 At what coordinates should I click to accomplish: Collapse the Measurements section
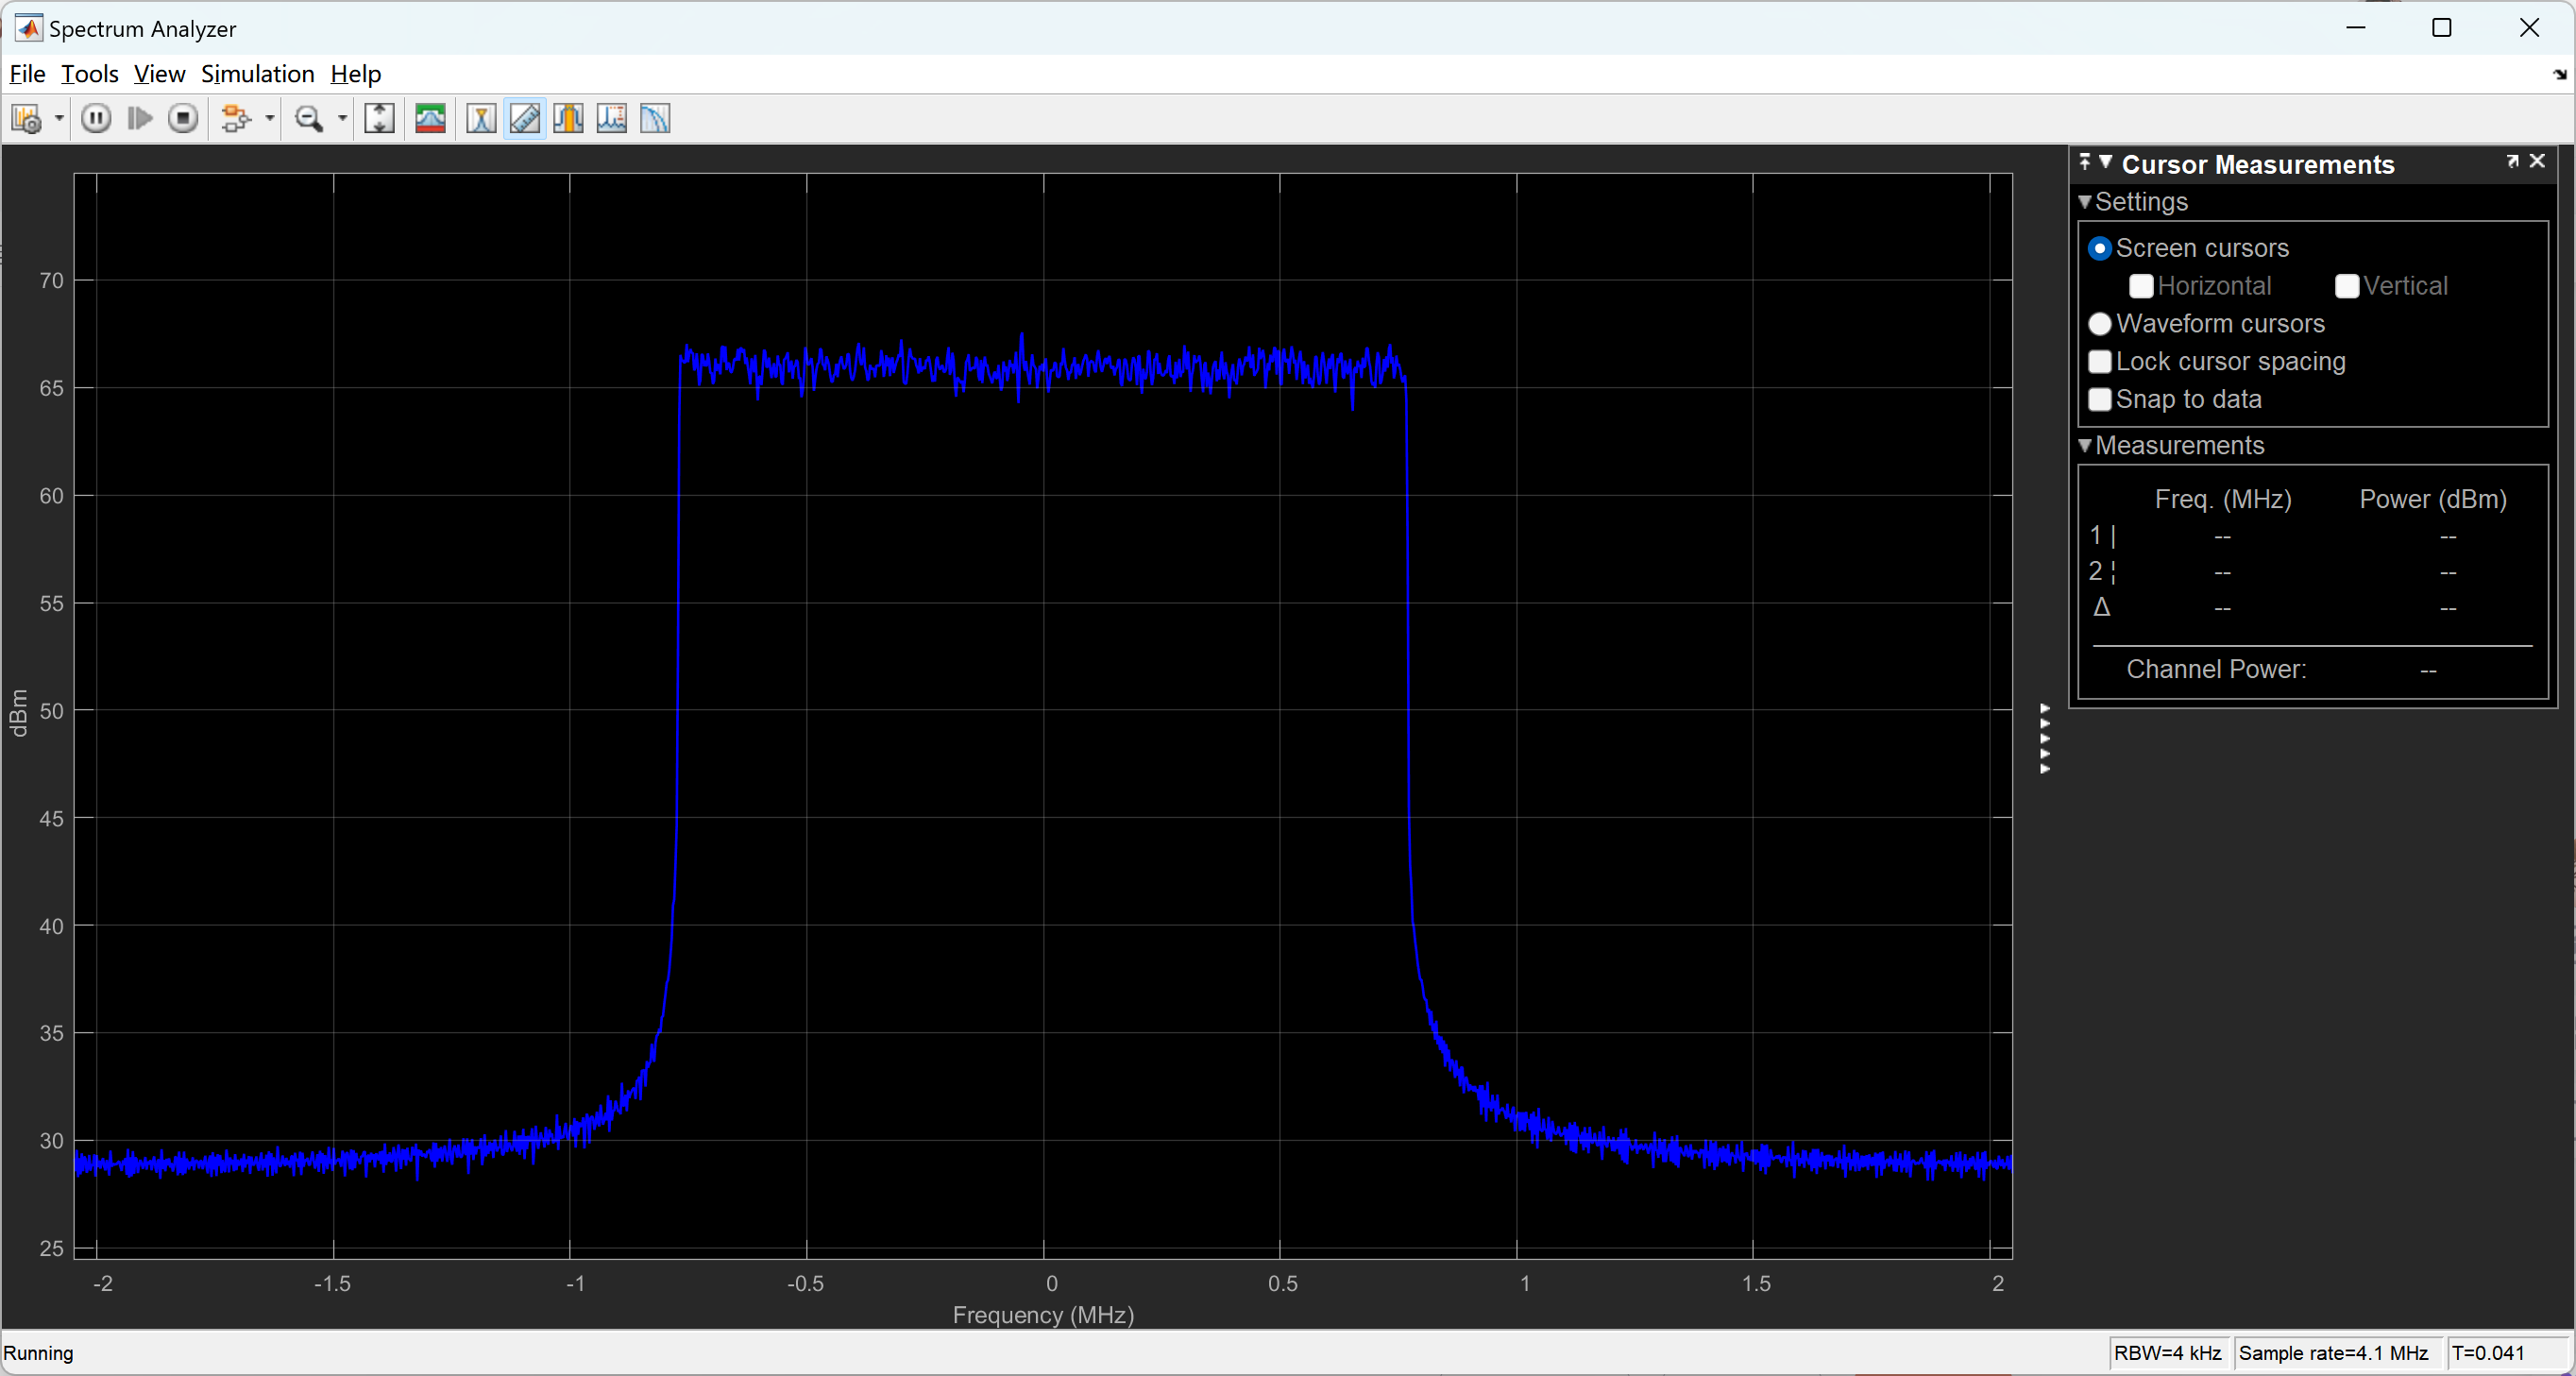click(2085, 446)
